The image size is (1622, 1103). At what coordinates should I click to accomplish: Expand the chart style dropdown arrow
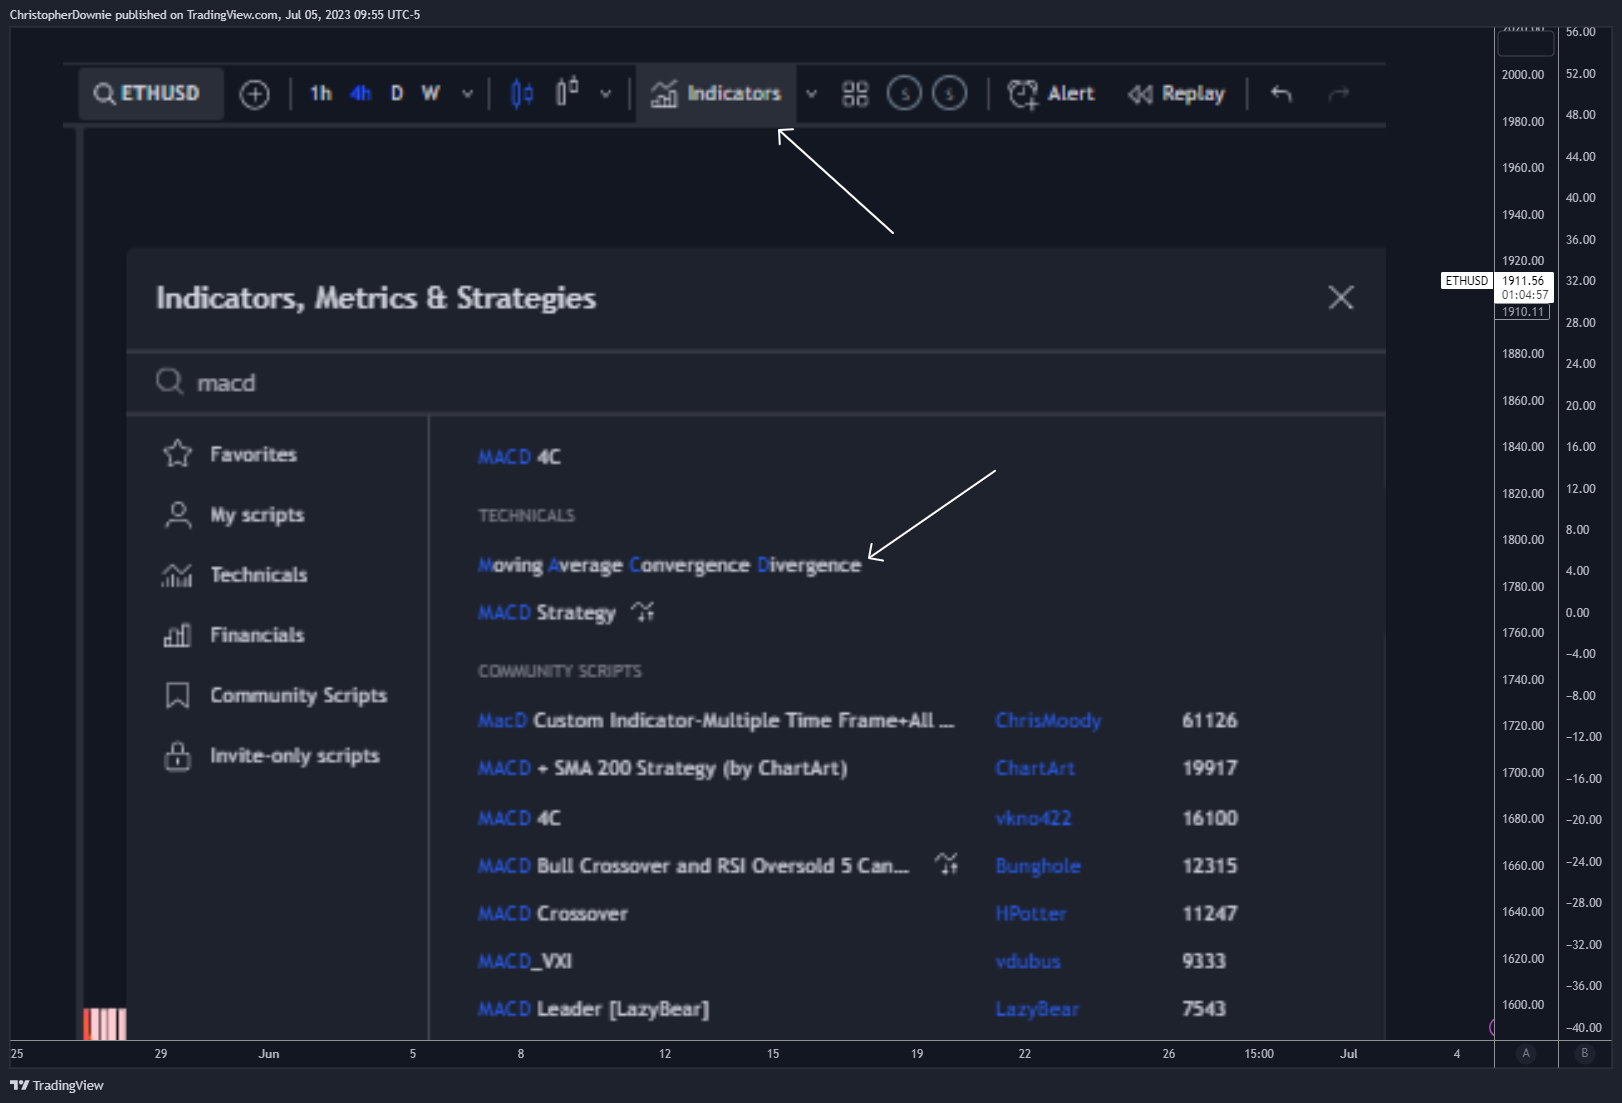[x=605, y=94]
